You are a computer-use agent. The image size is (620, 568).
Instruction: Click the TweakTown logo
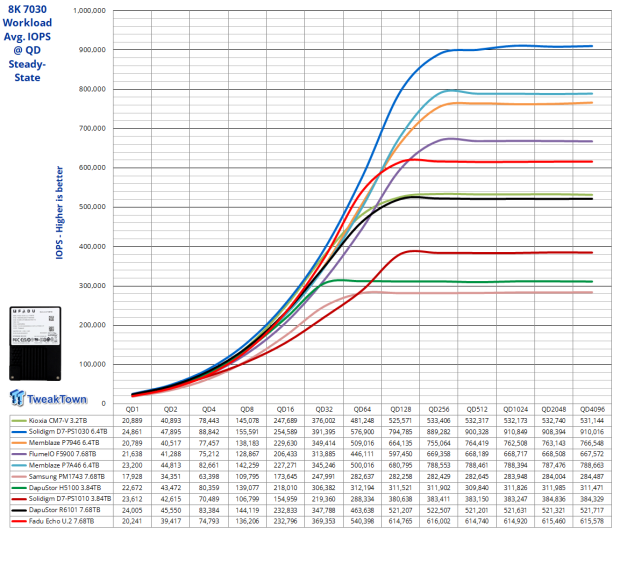(x=48, y=398)
